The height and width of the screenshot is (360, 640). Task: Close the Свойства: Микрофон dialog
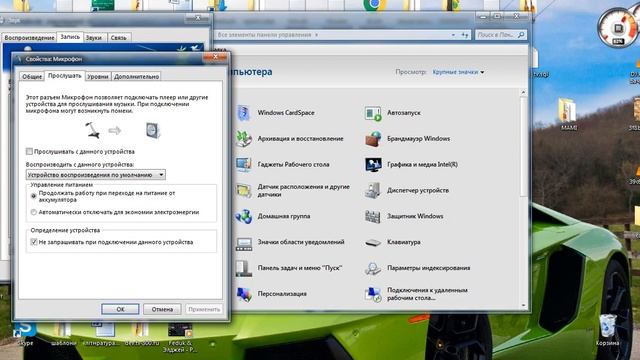coord(215,57)
